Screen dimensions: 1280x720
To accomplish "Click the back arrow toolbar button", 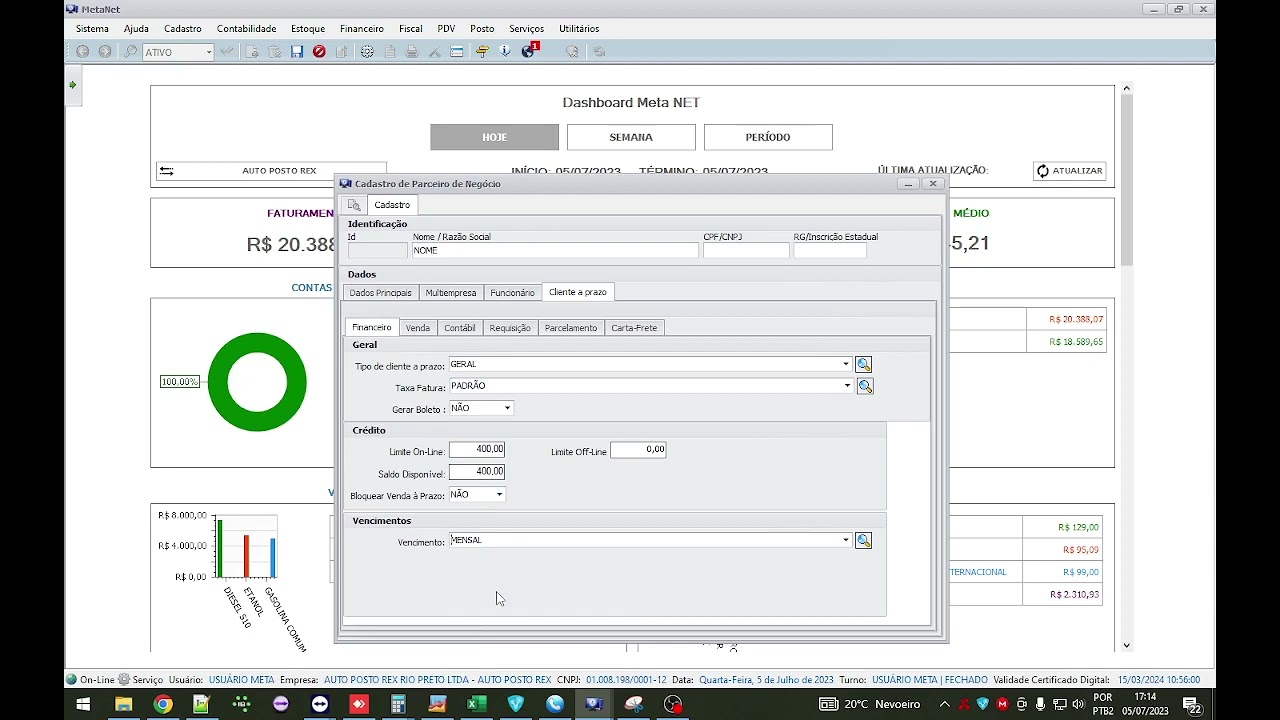I will [82, 51].
